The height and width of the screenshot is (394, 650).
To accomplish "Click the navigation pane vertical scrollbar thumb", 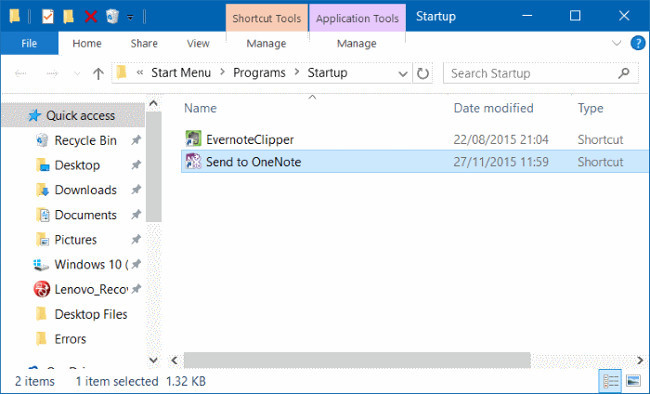I will pyautogui.click(x=153, y=167).
